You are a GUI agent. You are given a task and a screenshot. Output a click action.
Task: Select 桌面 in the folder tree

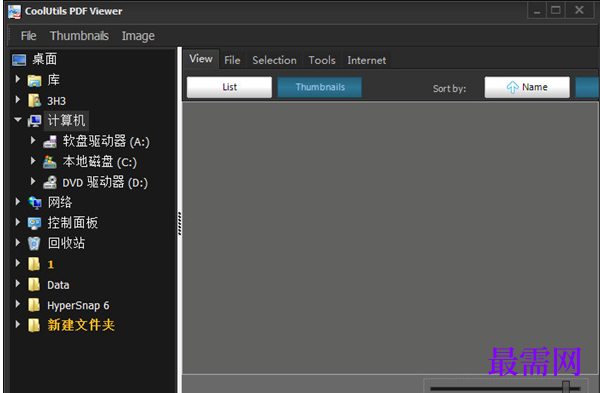click(x=45, y=59)
